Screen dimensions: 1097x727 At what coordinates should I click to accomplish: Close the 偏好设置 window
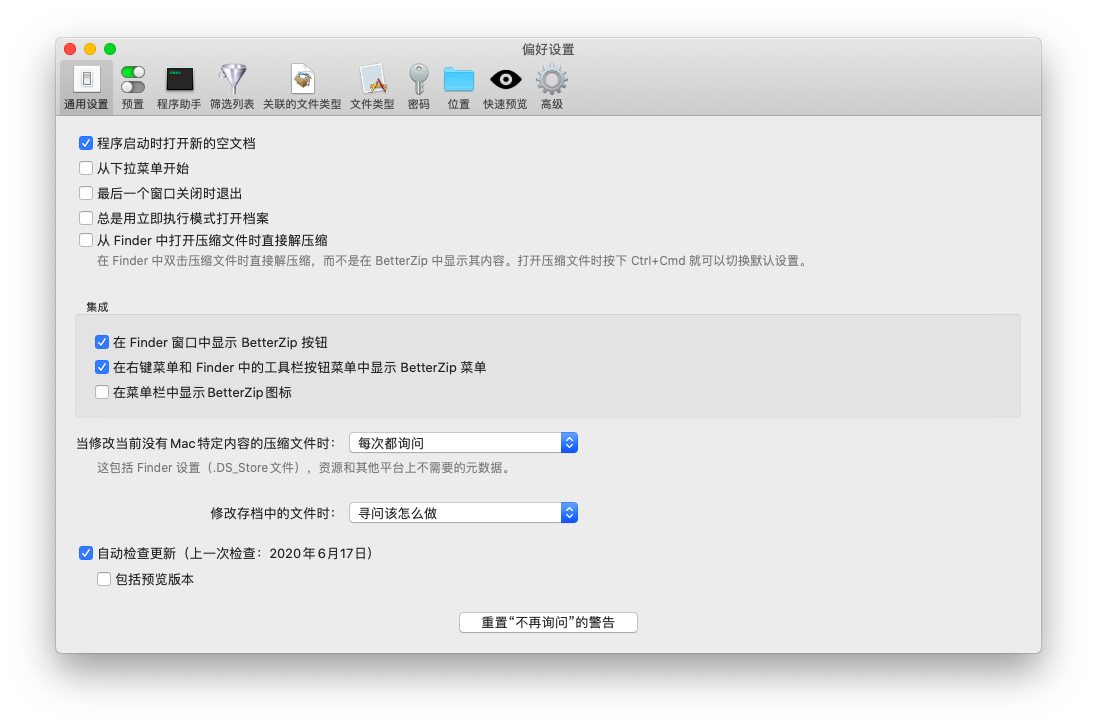click(70, 49)
